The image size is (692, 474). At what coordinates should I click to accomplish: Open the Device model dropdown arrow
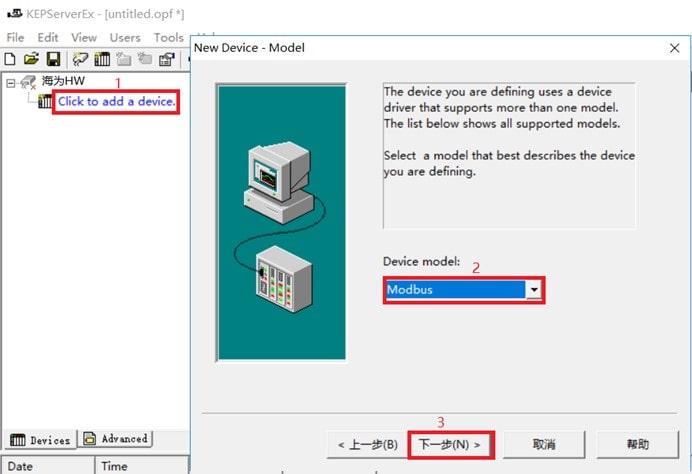tap(534, 290)
